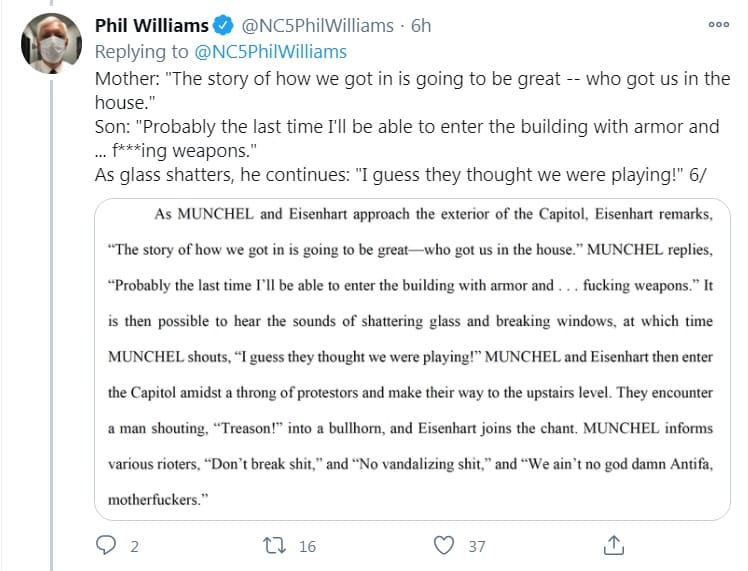Open the share tweet icon

[x=614, y=545]
